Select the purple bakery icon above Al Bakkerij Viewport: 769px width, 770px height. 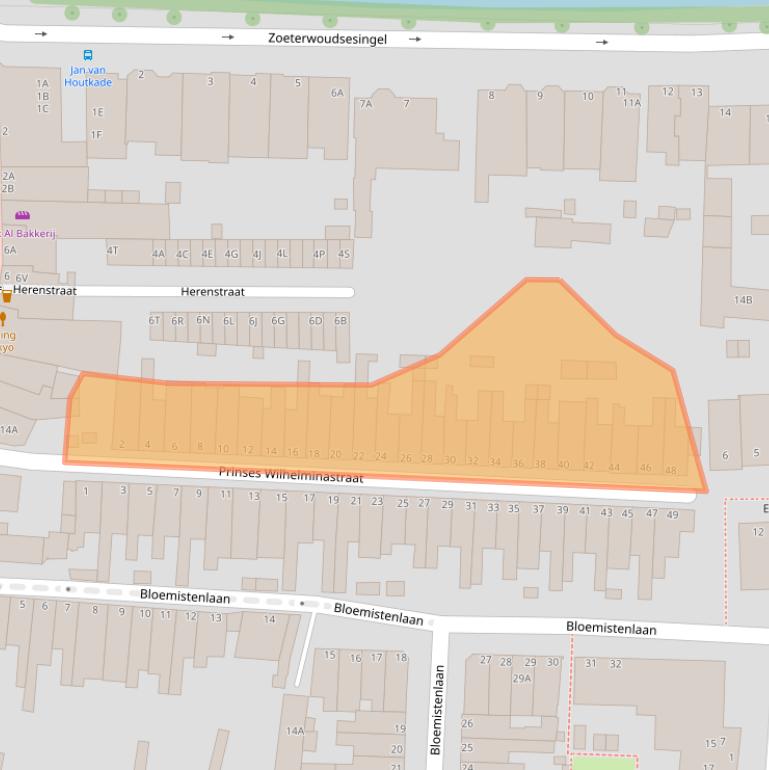pos(22,215)
